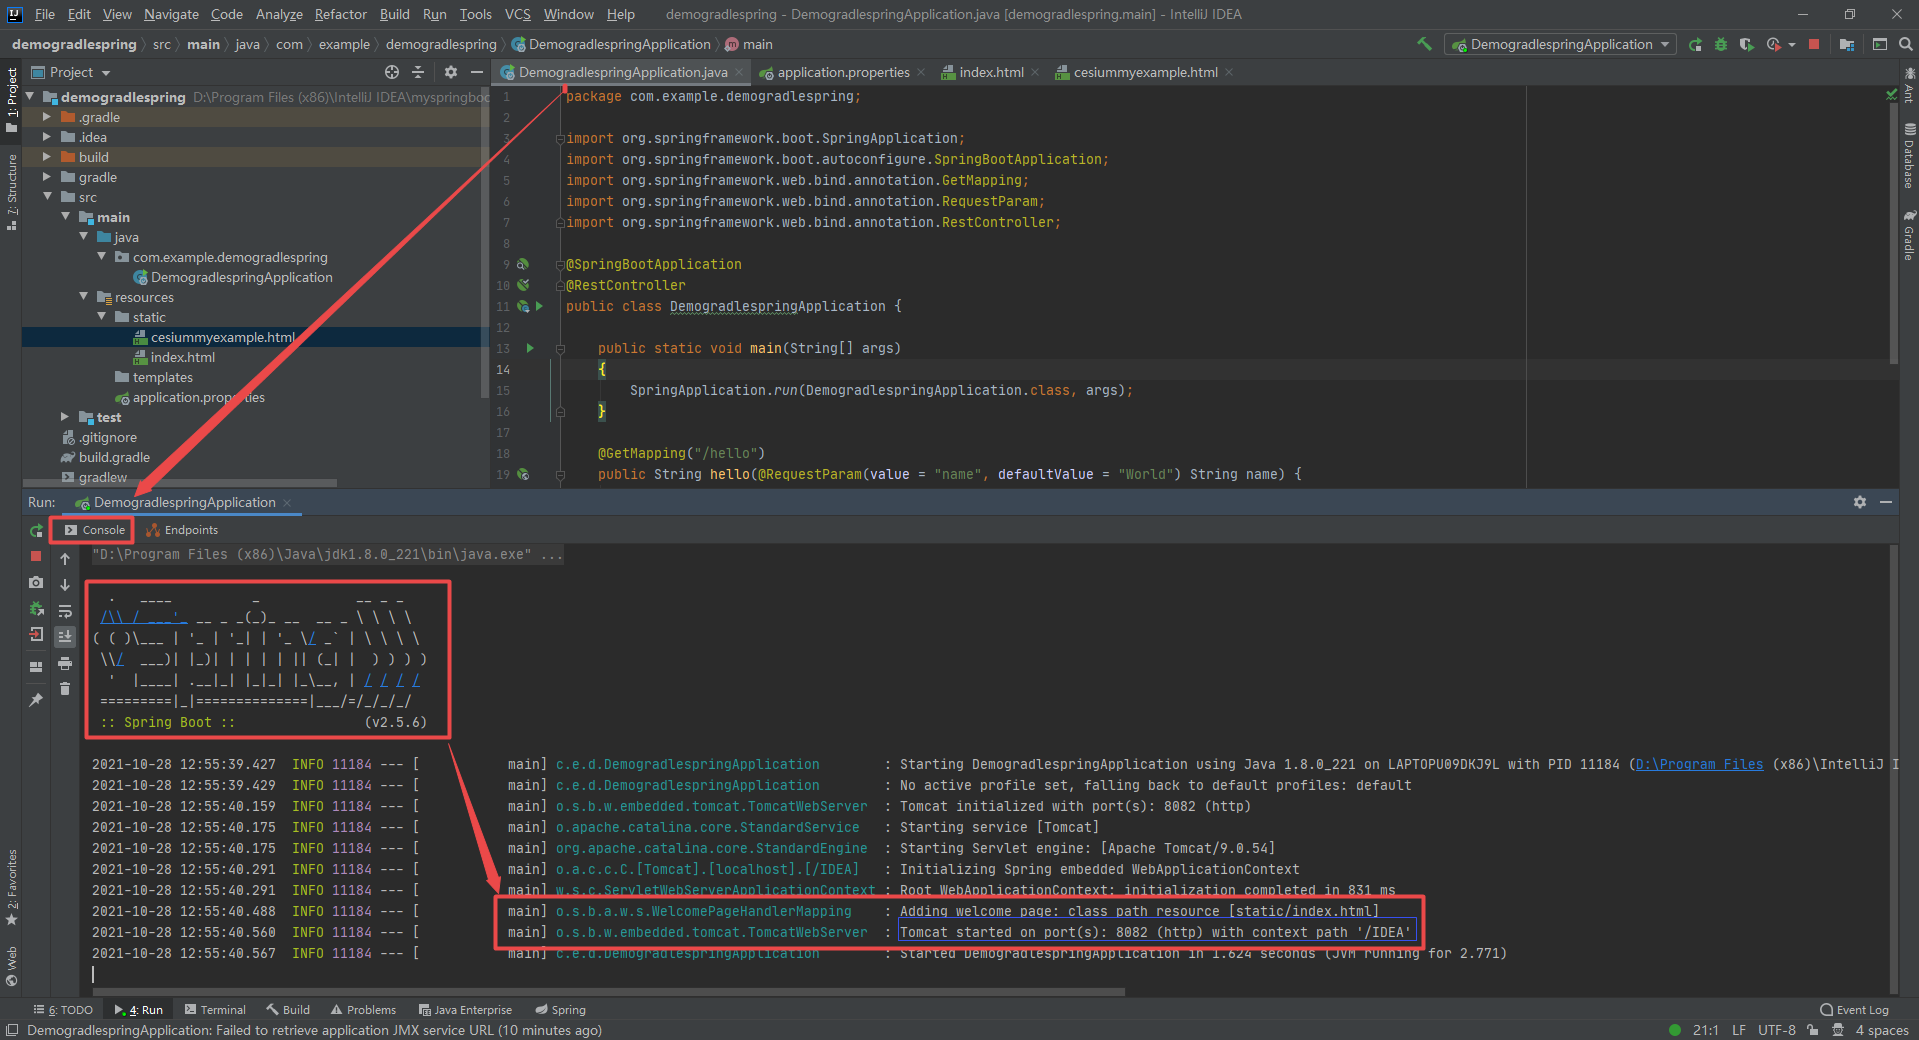
Task: Run with profiler from the top toolbar
Action: 1774,44
